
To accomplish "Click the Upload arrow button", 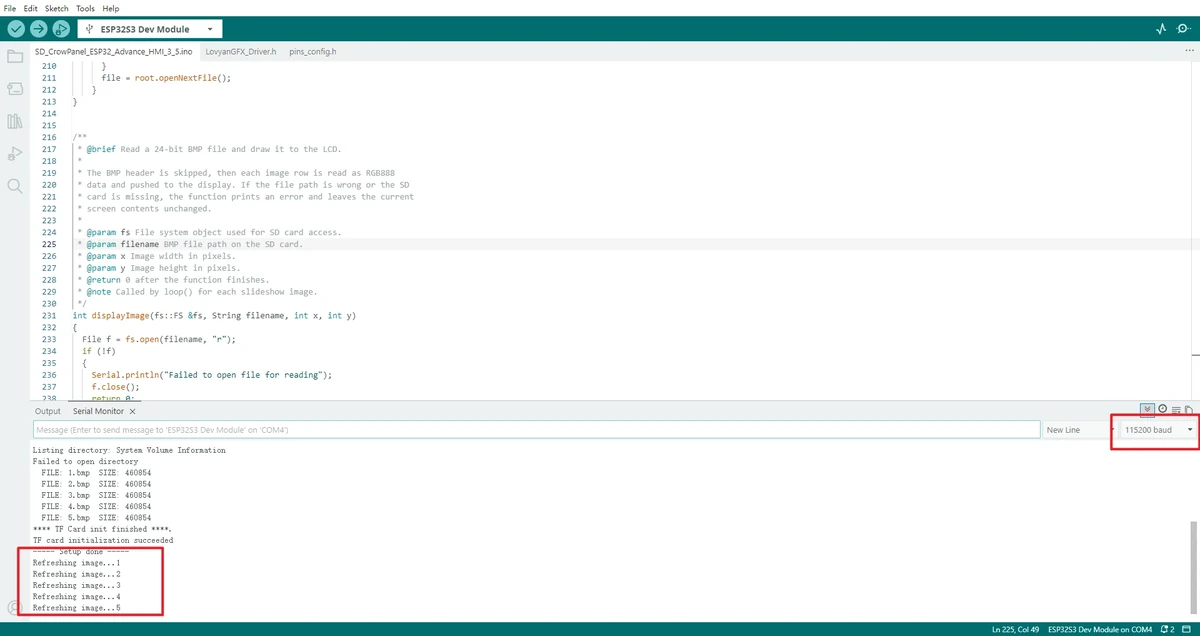I will [x=38, y=29].
